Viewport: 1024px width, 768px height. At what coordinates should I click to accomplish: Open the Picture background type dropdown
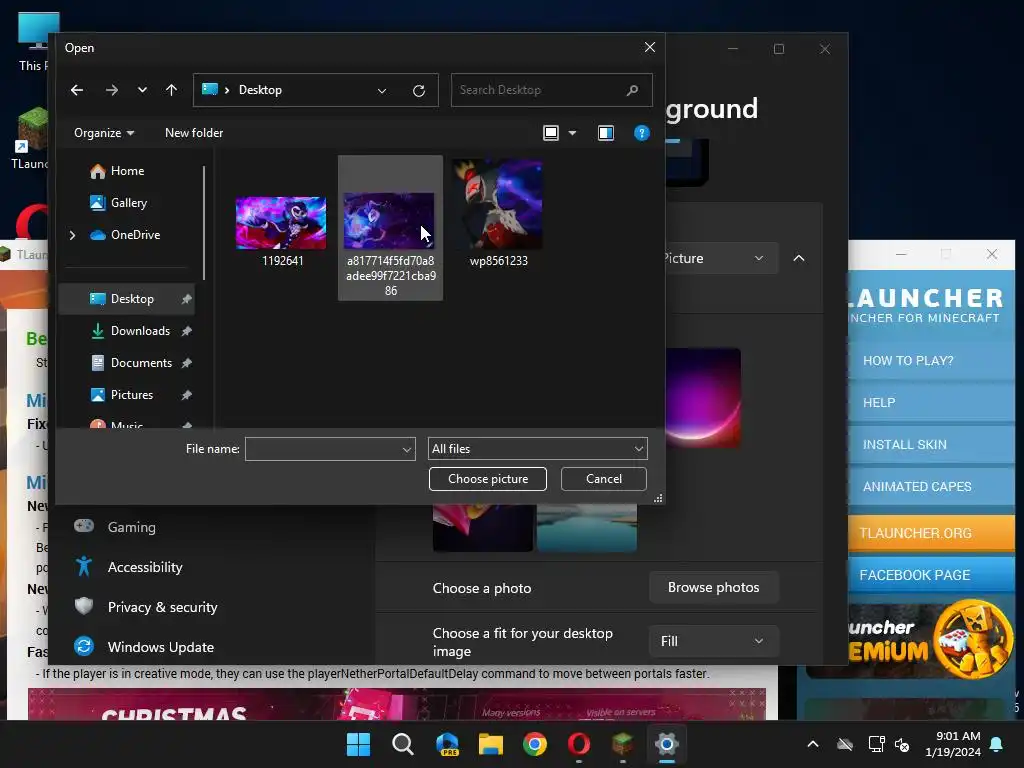(x=722, y=259)
